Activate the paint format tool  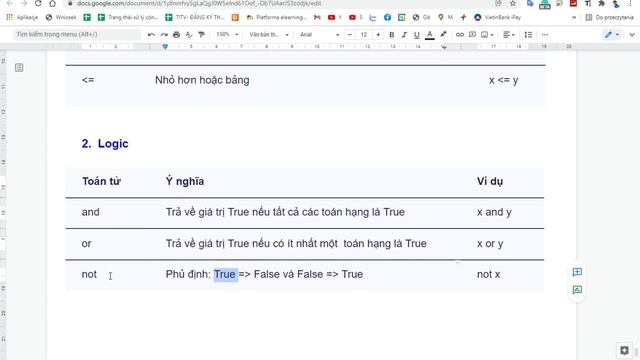click(x=201, y=35)
